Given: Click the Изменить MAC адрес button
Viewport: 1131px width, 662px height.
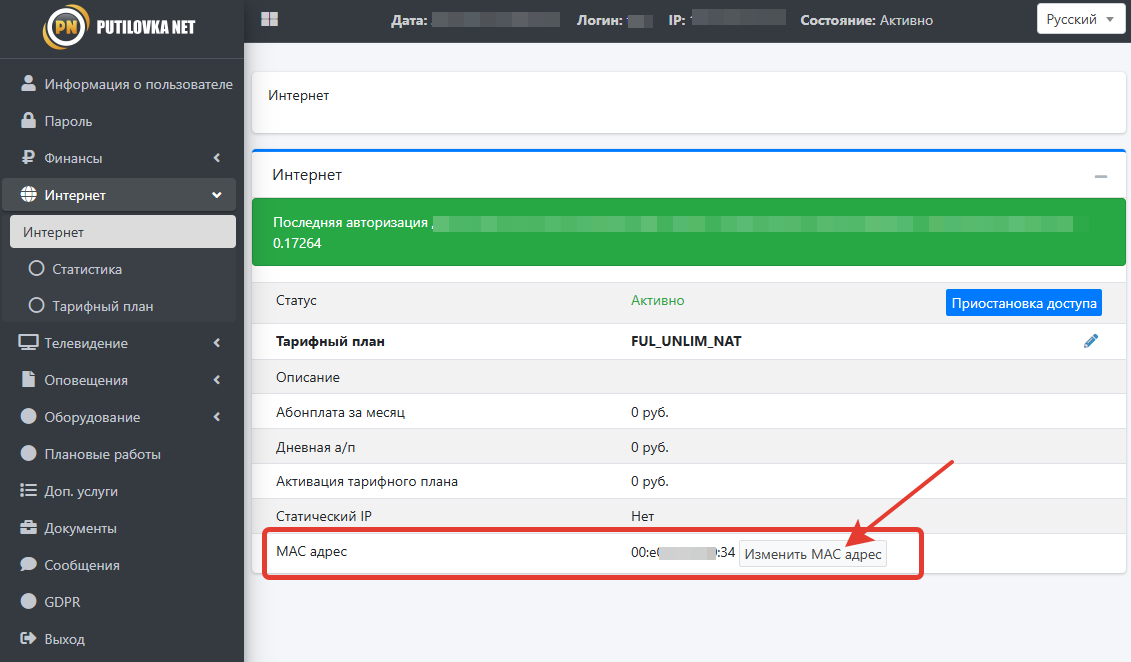Looking at the screenshot, I should [x=813, y=554].
